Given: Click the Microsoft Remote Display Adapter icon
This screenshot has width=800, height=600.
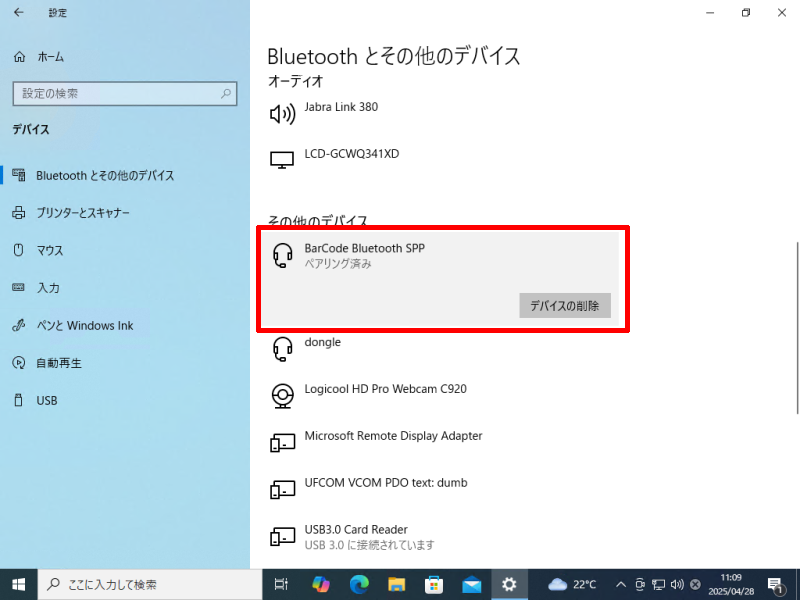Looking at the screenshot, I should [x=283, y=443].
